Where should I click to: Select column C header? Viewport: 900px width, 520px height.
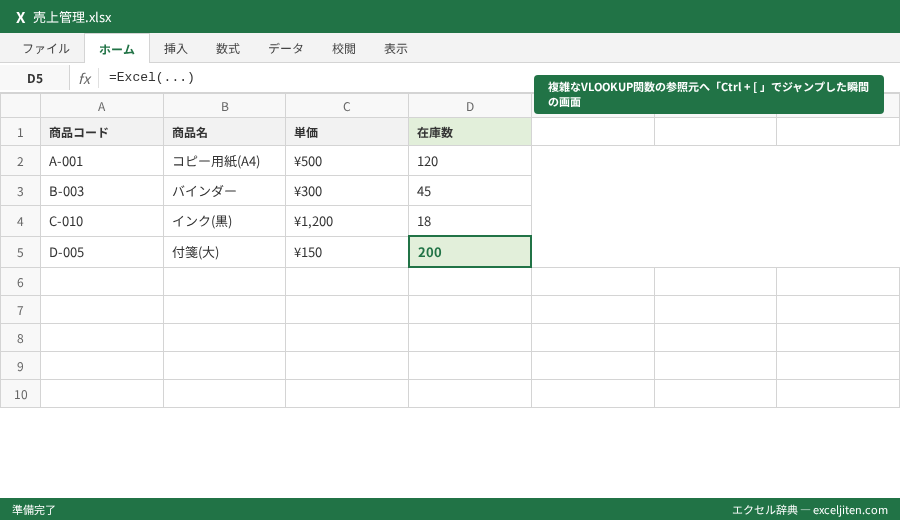(347, 106)
